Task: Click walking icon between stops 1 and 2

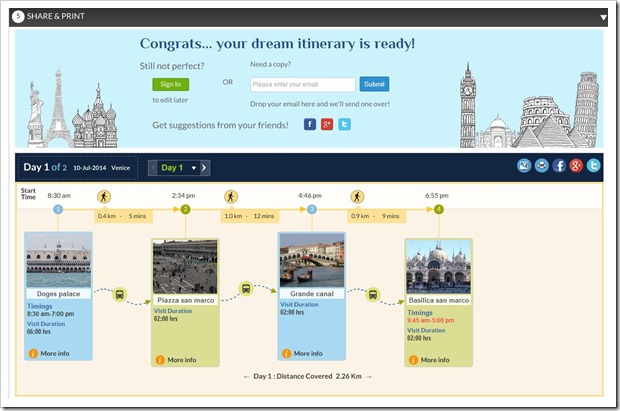Action: tap(105, 196)
